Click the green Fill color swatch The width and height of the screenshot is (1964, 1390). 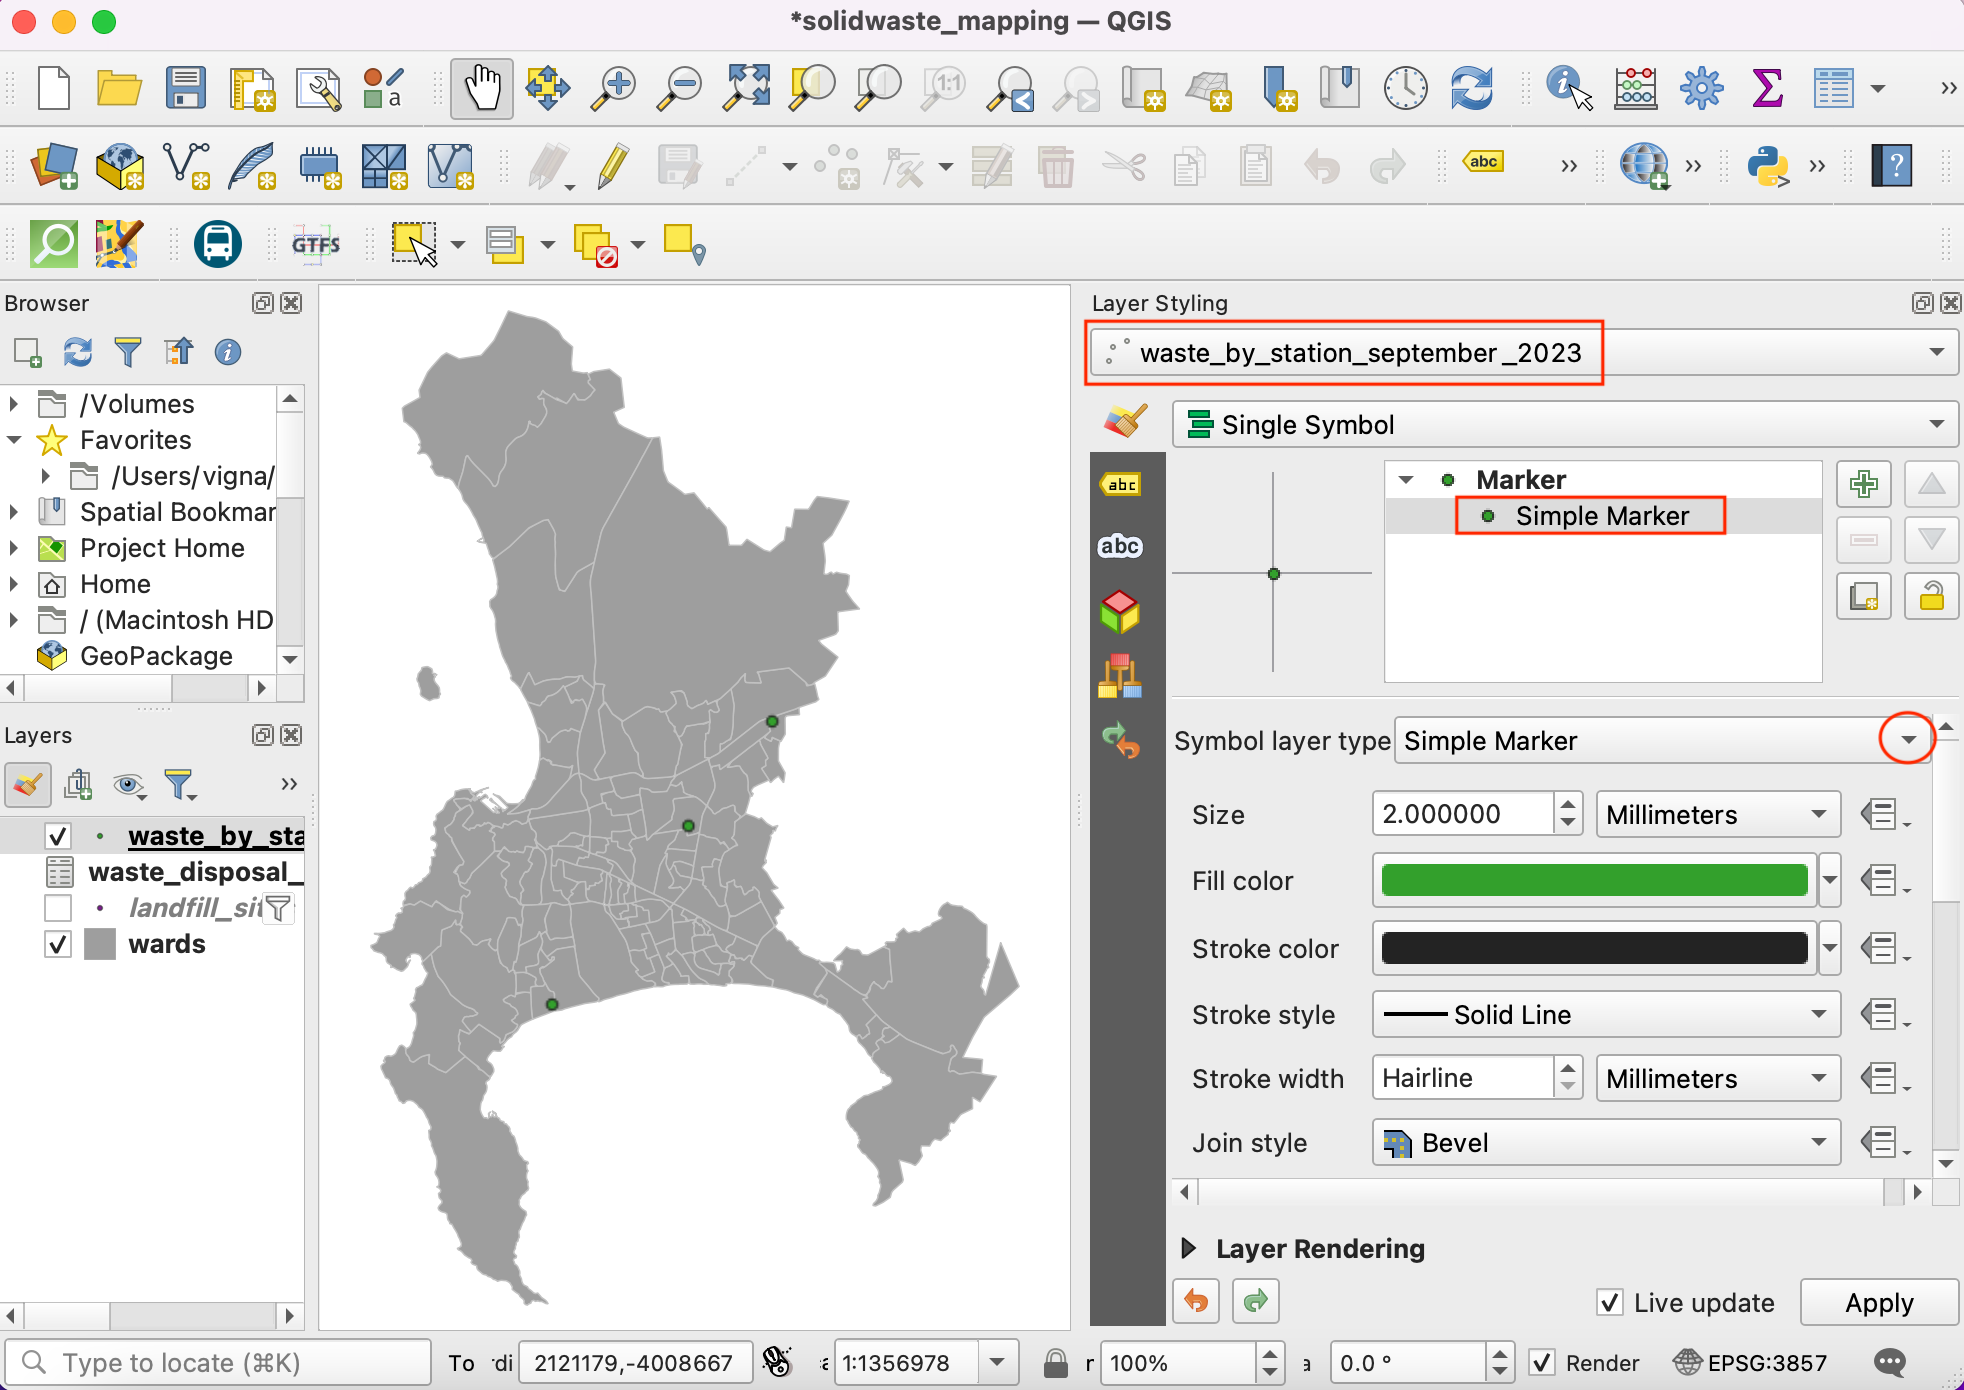click(1594, 881)
